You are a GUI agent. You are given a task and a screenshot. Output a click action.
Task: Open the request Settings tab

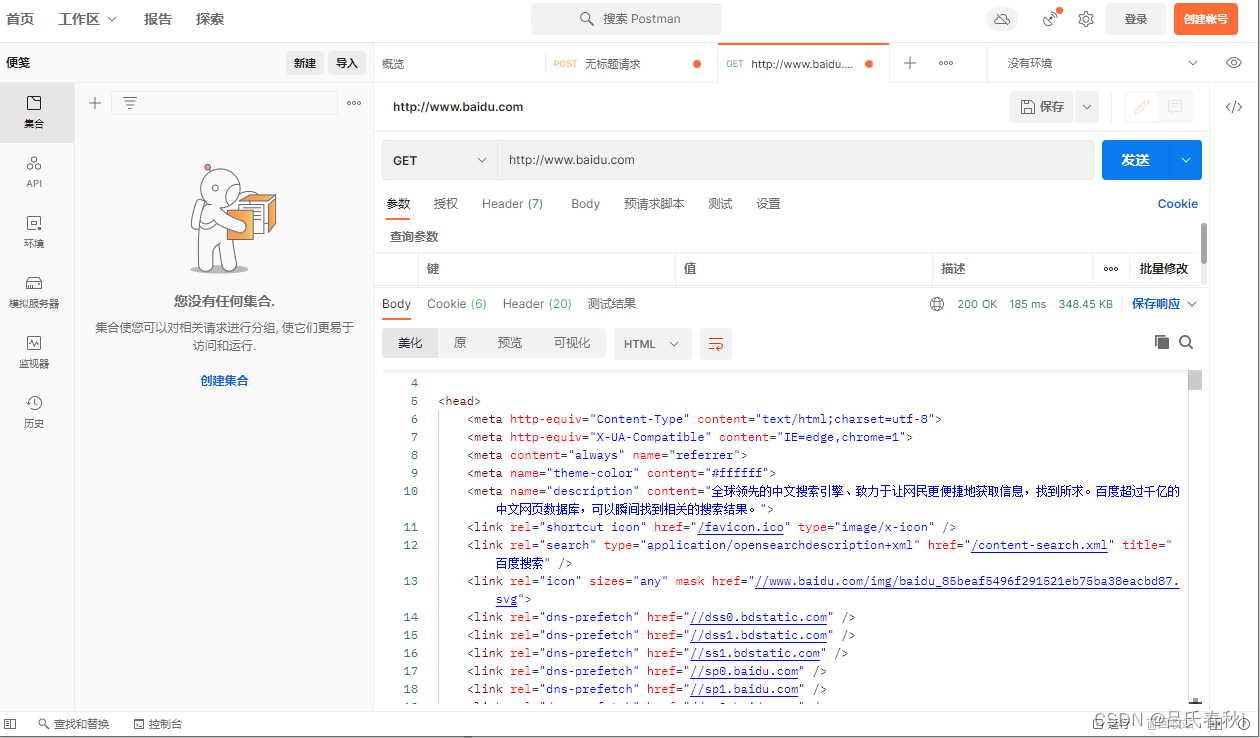click(768, 204)
